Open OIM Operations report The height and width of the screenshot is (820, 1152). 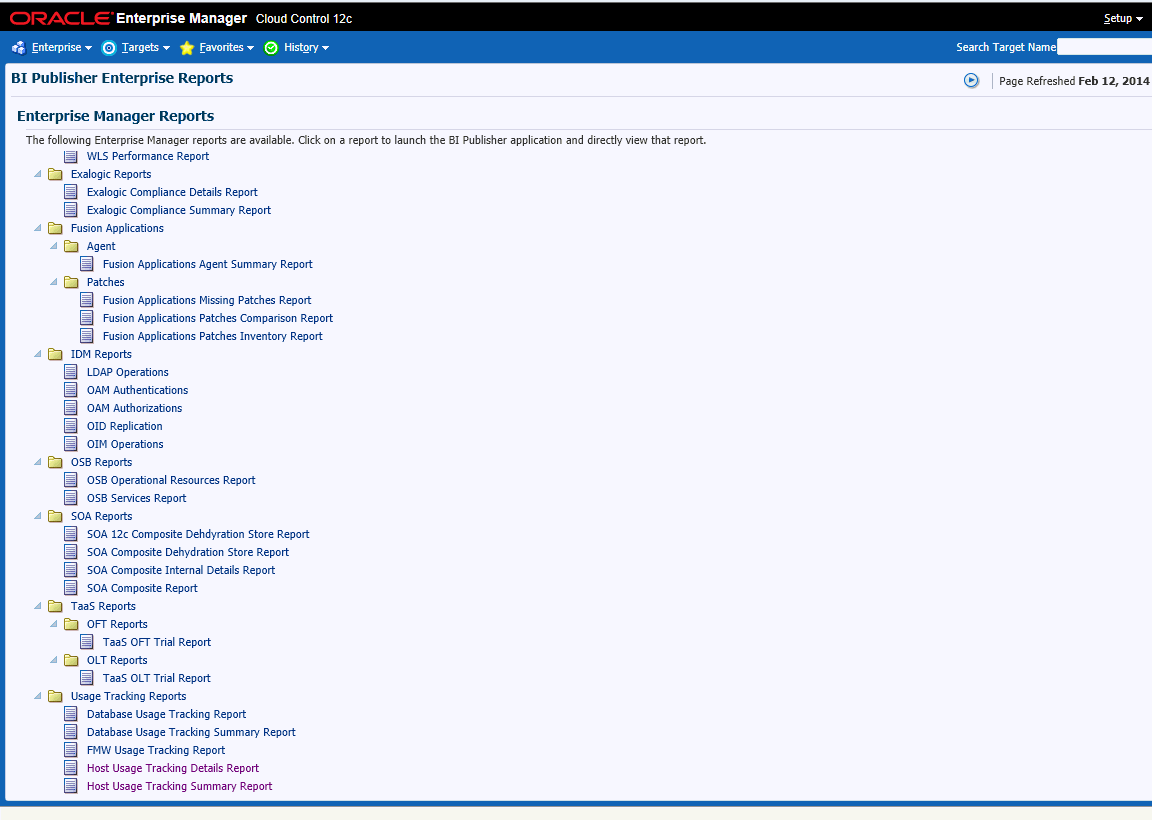point(125,444)
